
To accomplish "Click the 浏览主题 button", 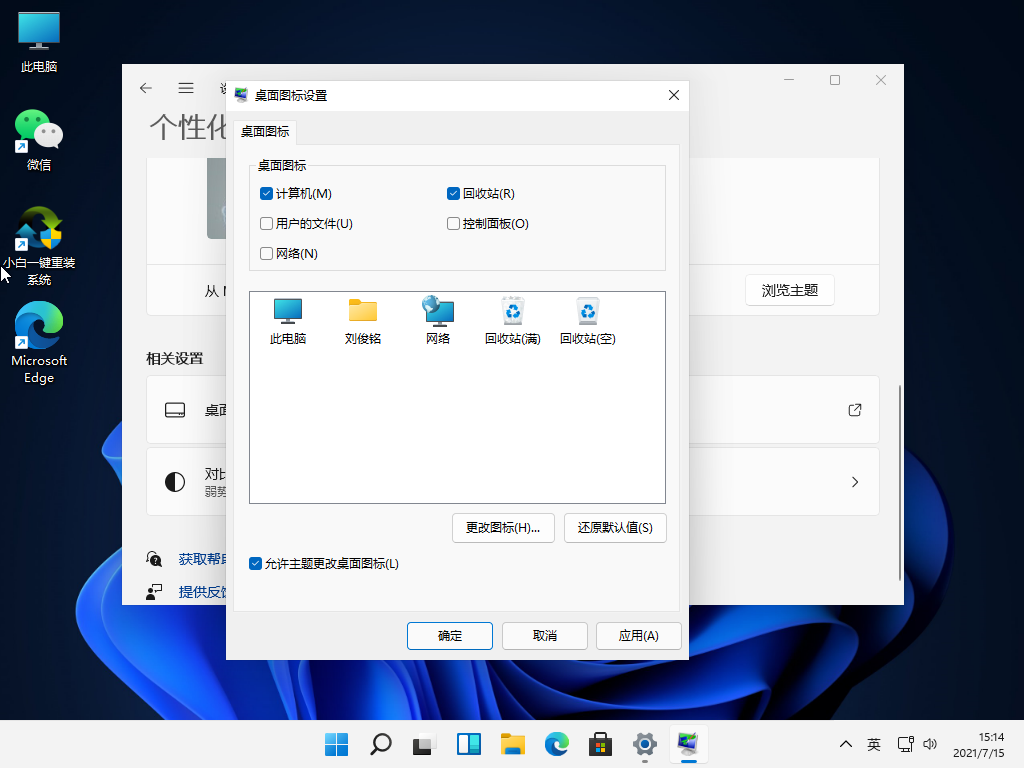I will tap(789, 290).
